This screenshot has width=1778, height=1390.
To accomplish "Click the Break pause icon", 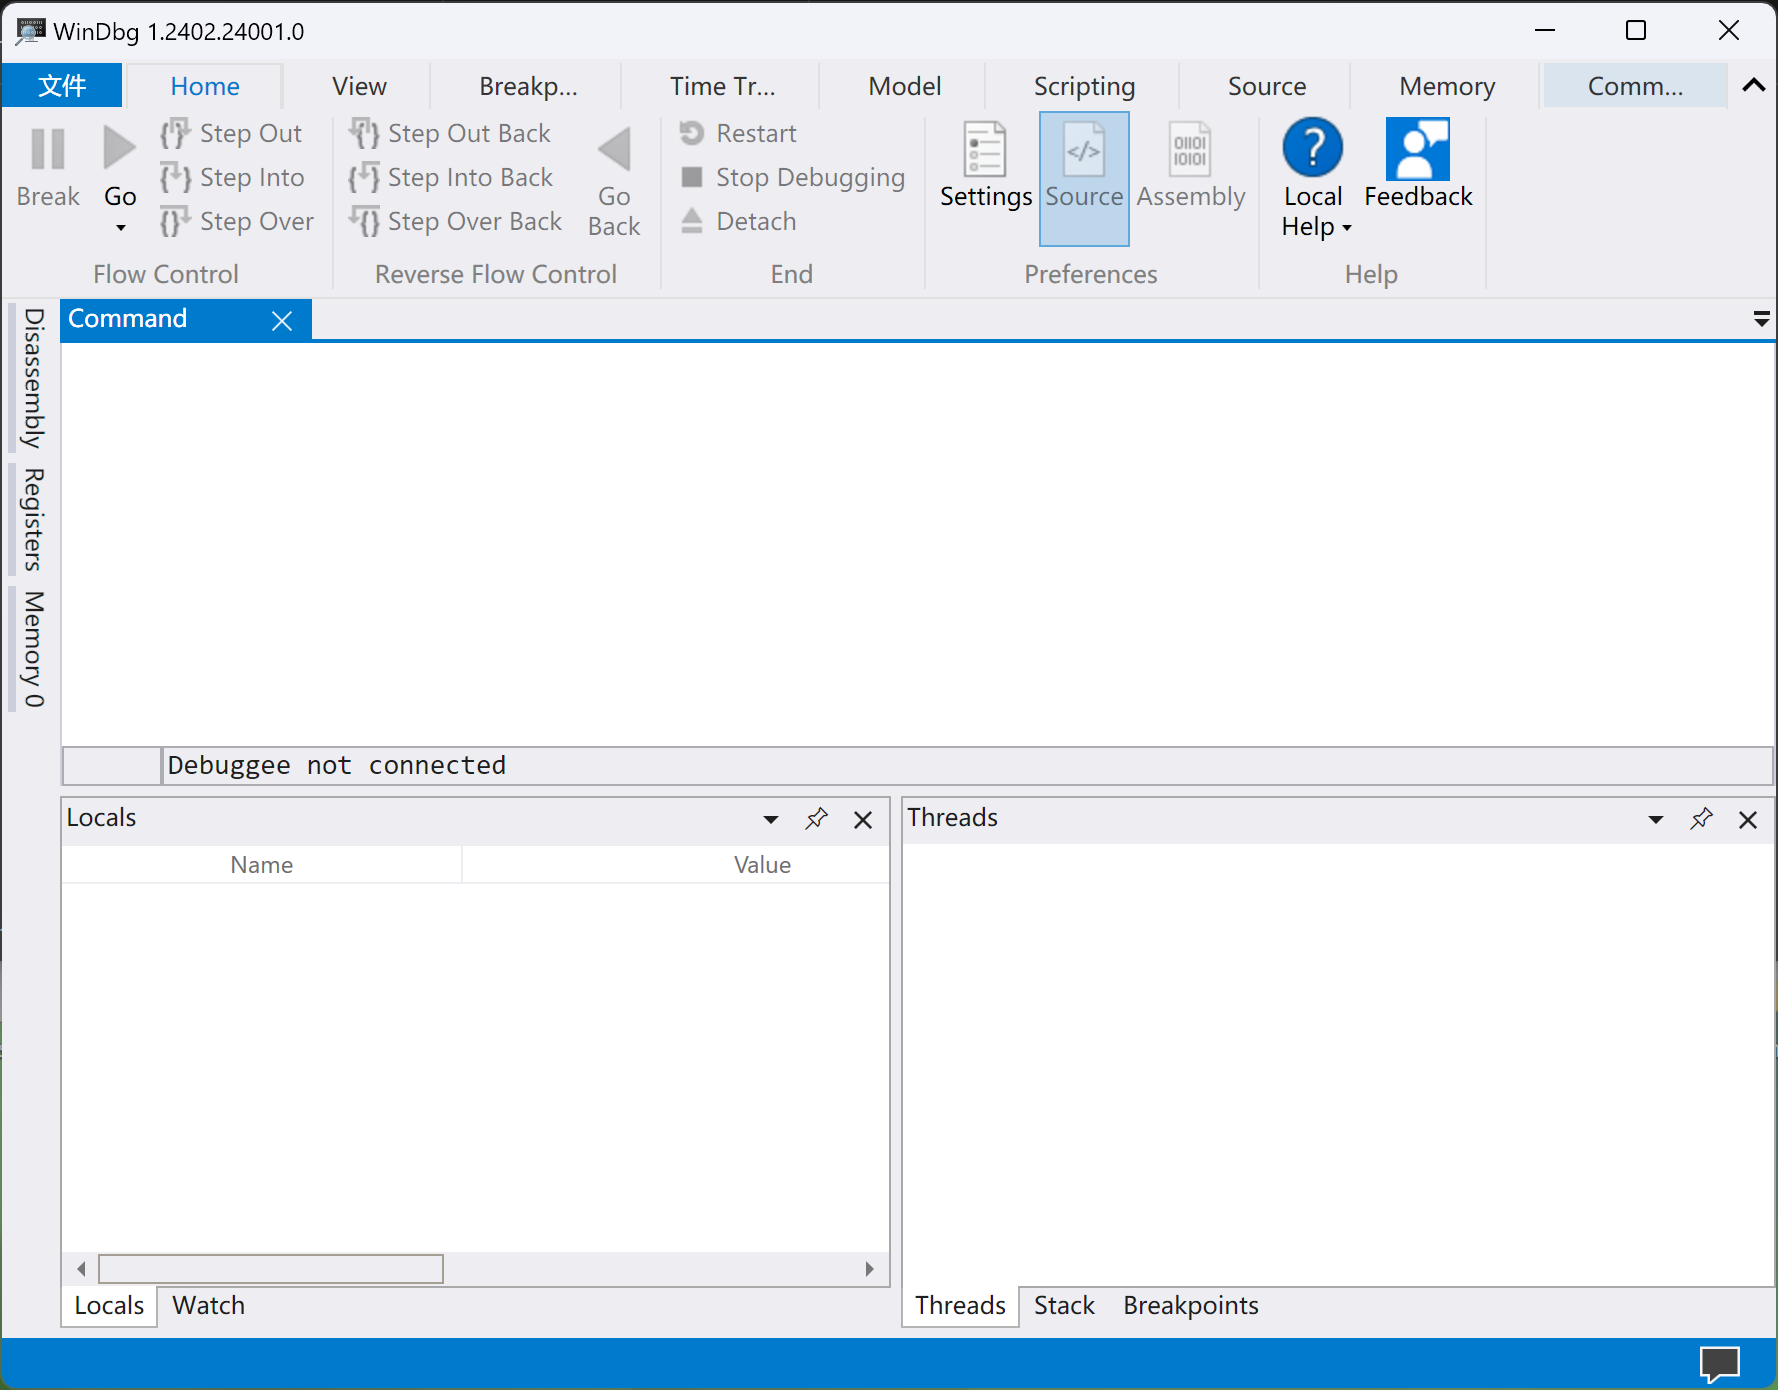I will coord(48,149).
